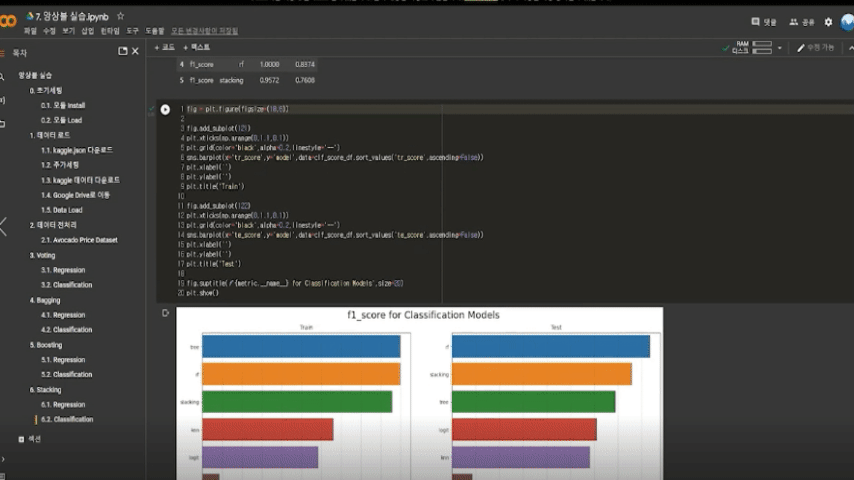Run the plotting code cell
This screenshot has height=480, width=854.
coord(165,109)
